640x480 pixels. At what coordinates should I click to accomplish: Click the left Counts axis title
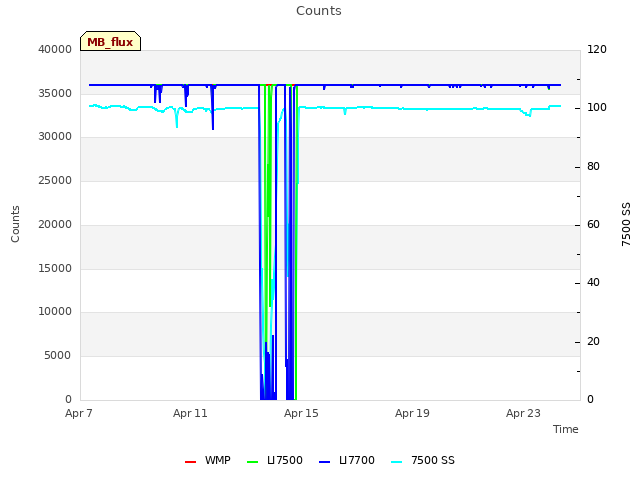(x=15, y=224)
